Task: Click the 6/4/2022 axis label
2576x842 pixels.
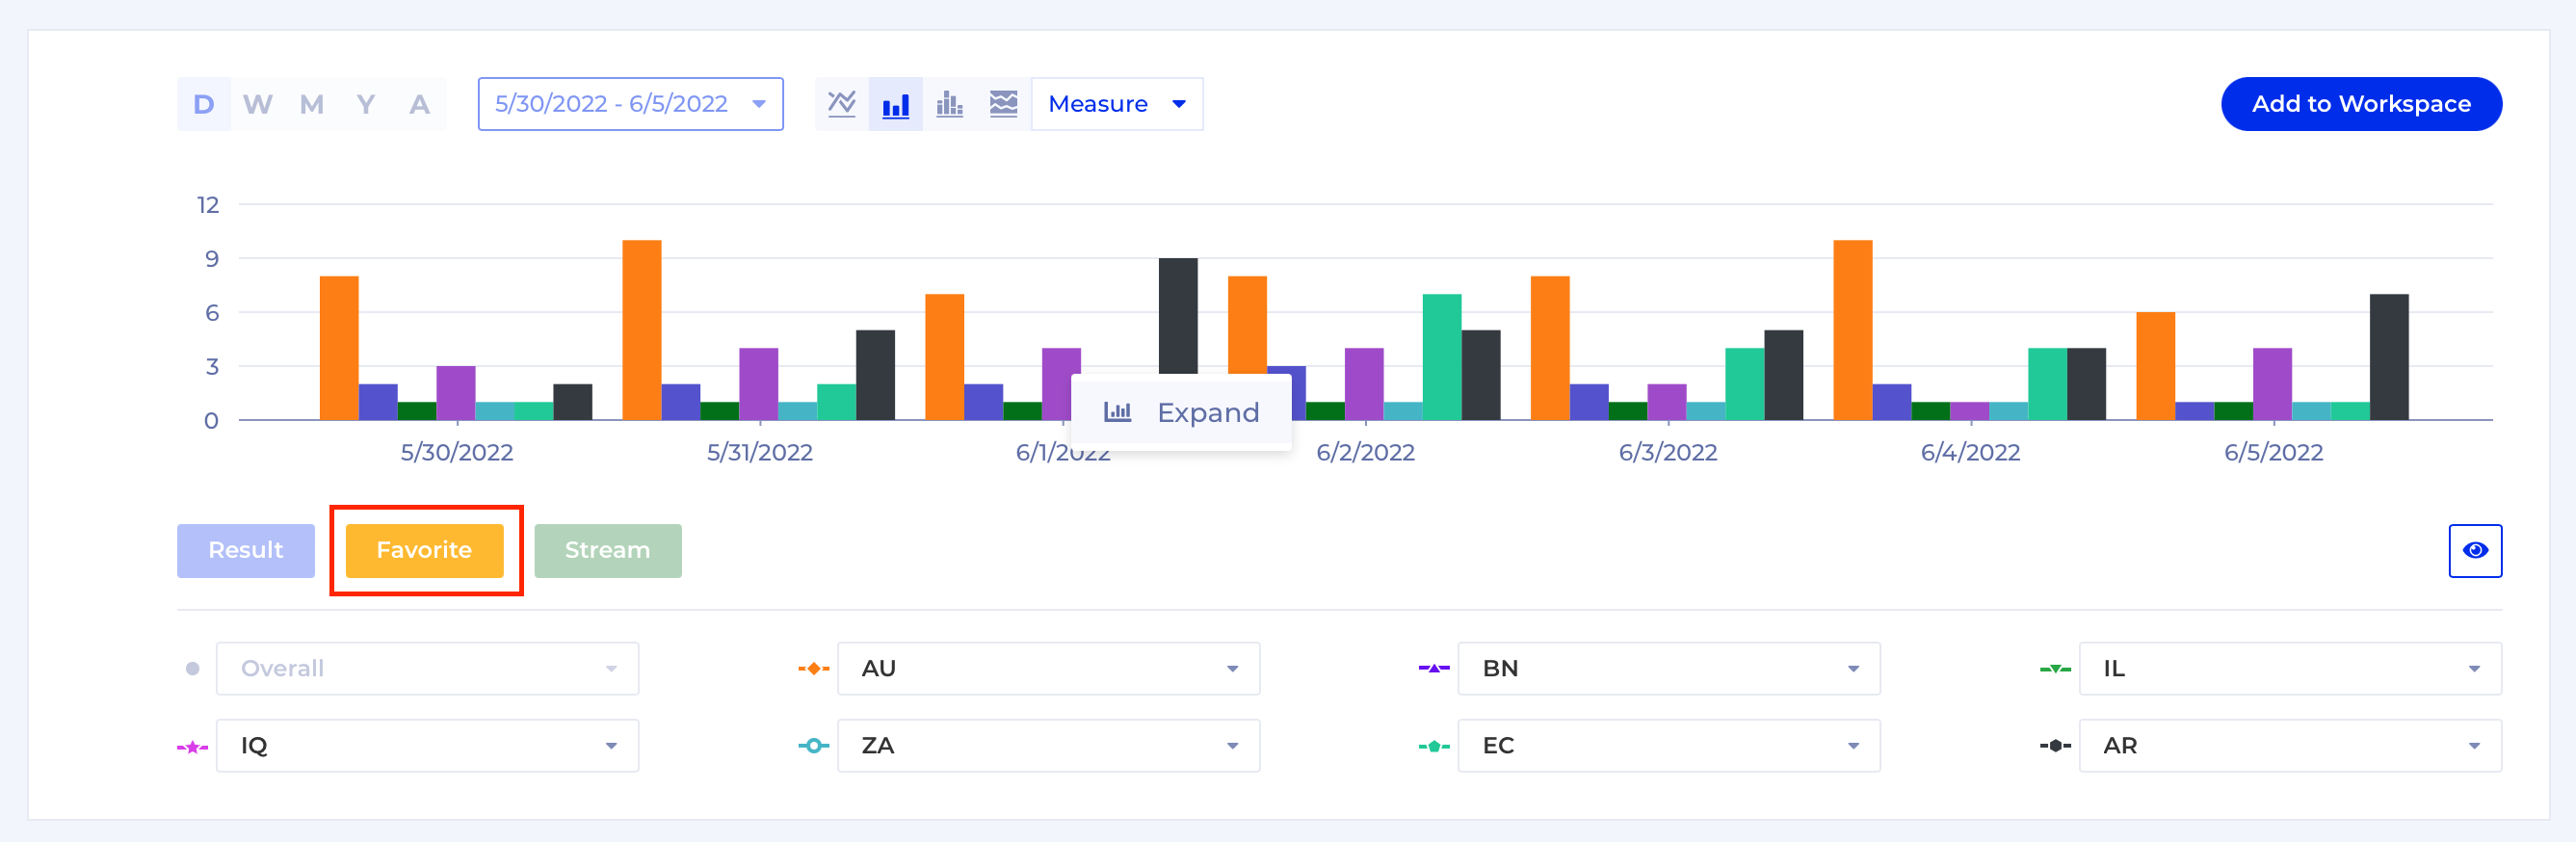Action: coord(1971,453)
